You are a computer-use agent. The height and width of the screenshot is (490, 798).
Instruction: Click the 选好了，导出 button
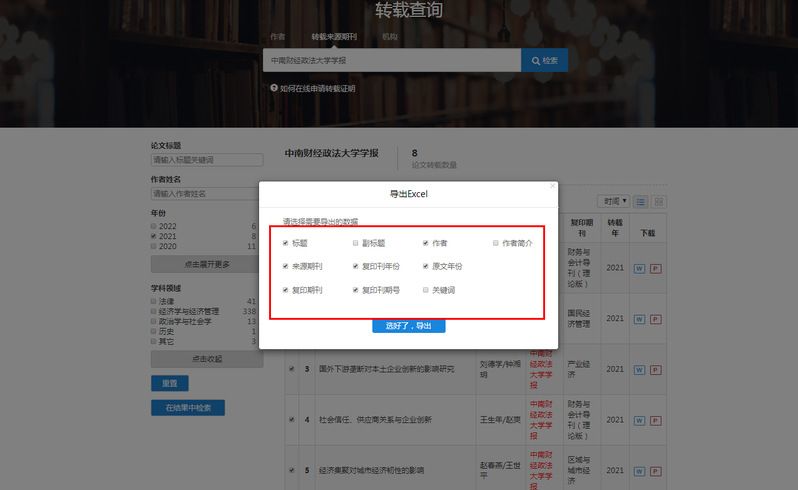coord(408,326)
